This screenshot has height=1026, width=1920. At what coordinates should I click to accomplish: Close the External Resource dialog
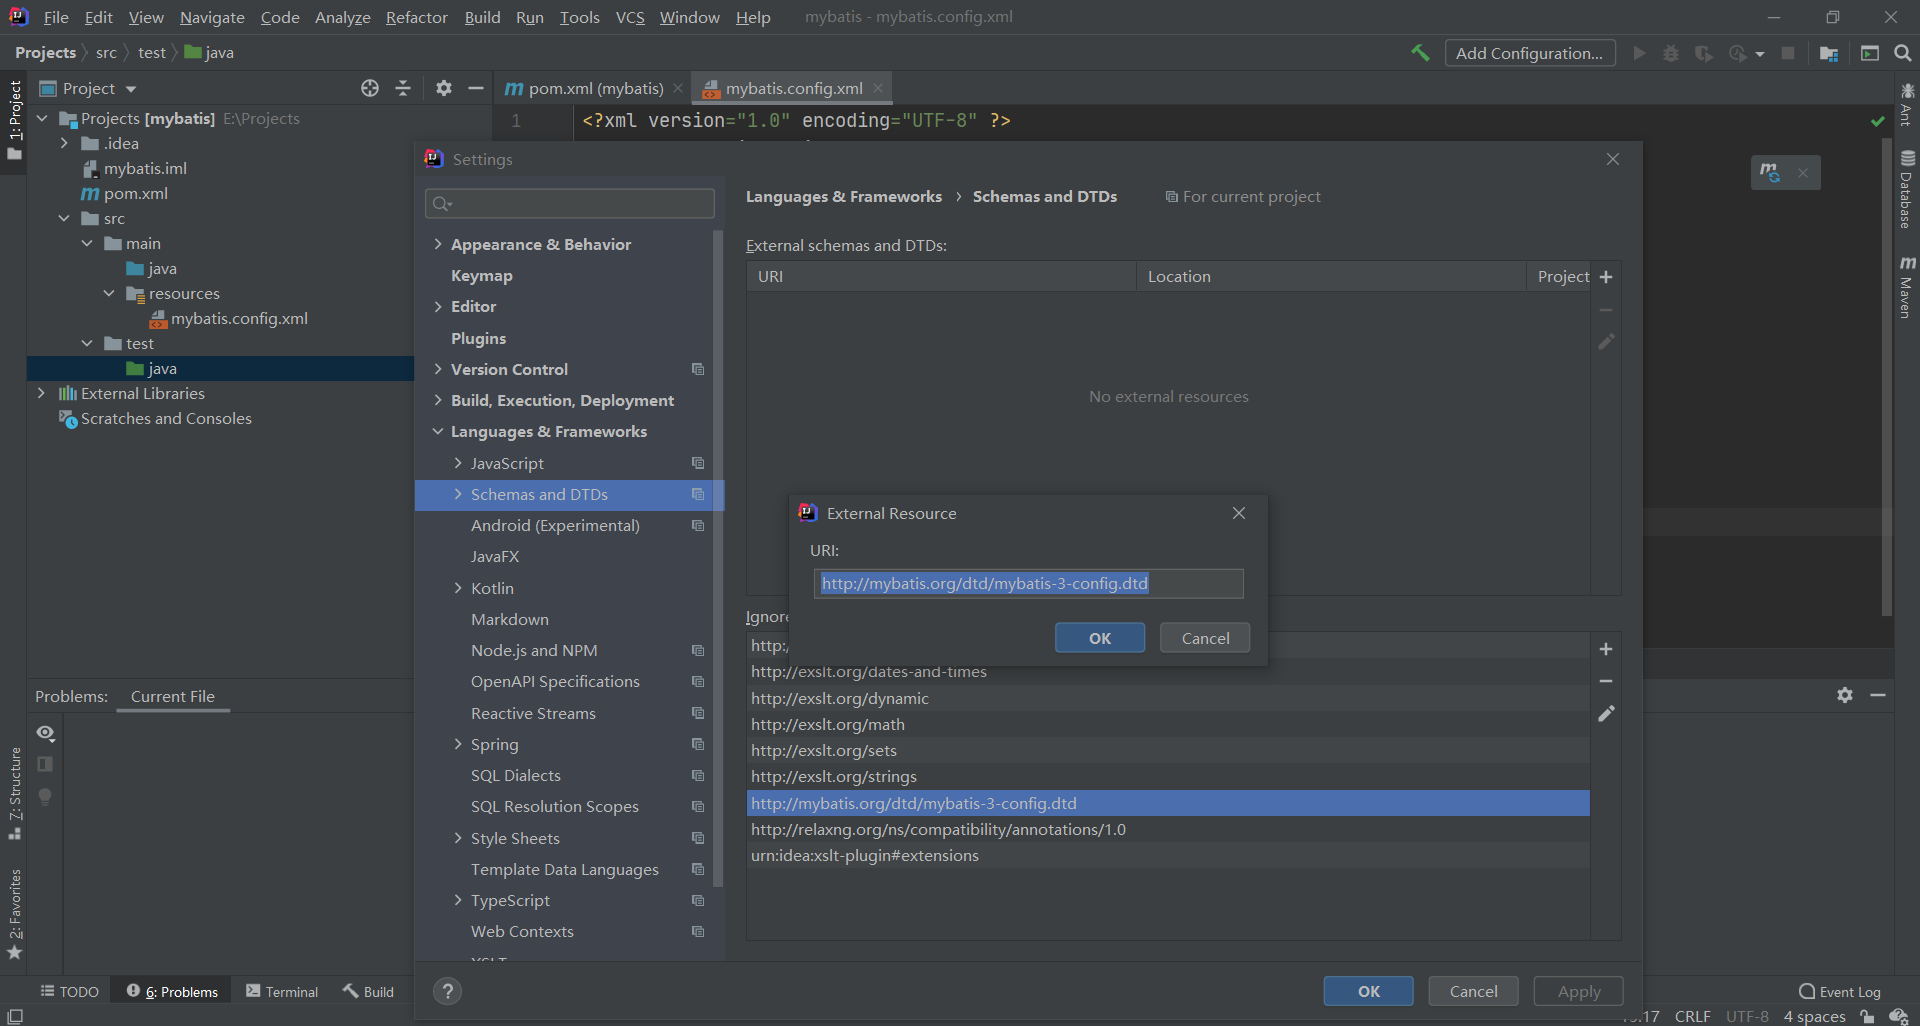(x=1239, y=513)
